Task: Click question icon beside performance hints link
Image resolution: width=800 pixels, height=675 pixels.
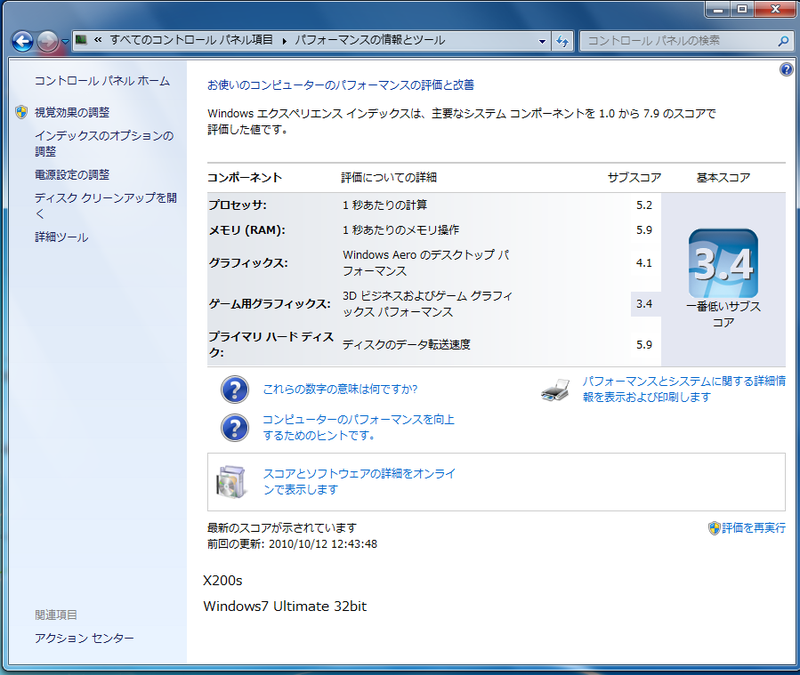Action: coord(235,428)
